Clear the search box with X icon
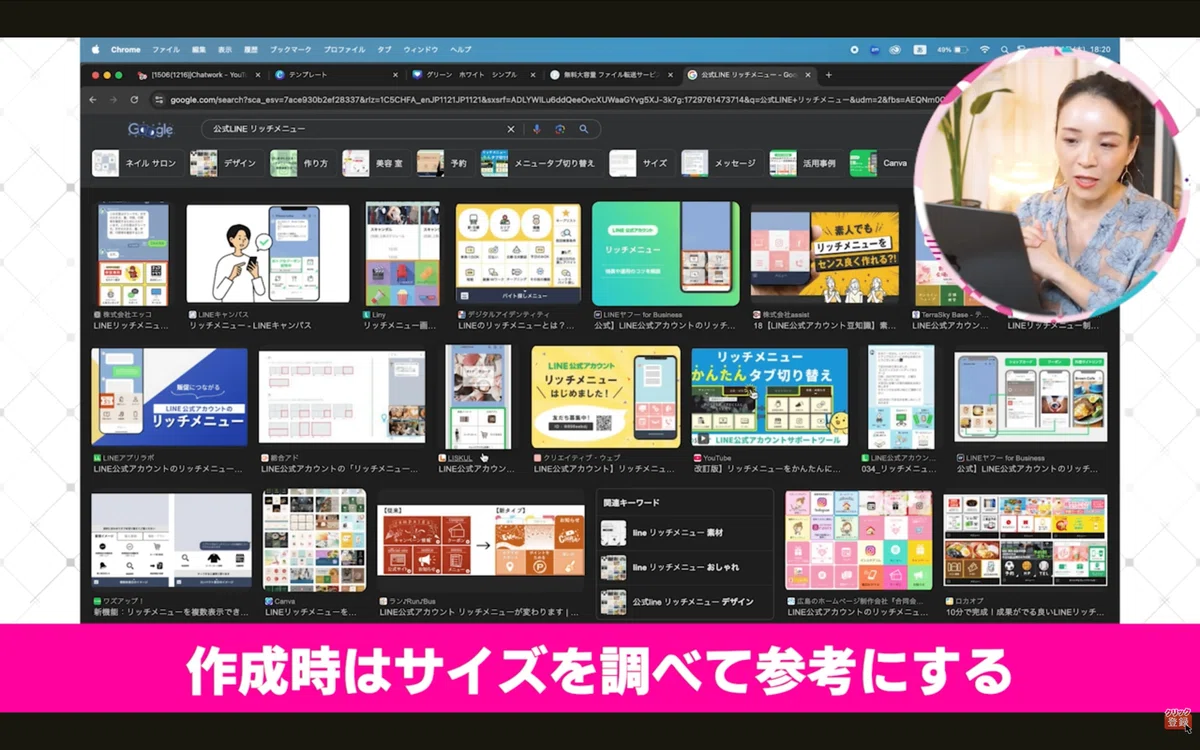This screenshot has width=1200, height=750. pos(510,129)
